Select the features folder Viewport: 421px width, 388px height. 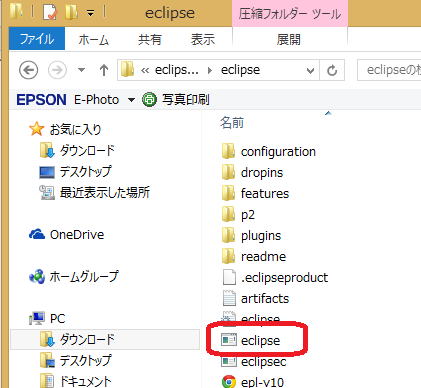pos(265,193)
